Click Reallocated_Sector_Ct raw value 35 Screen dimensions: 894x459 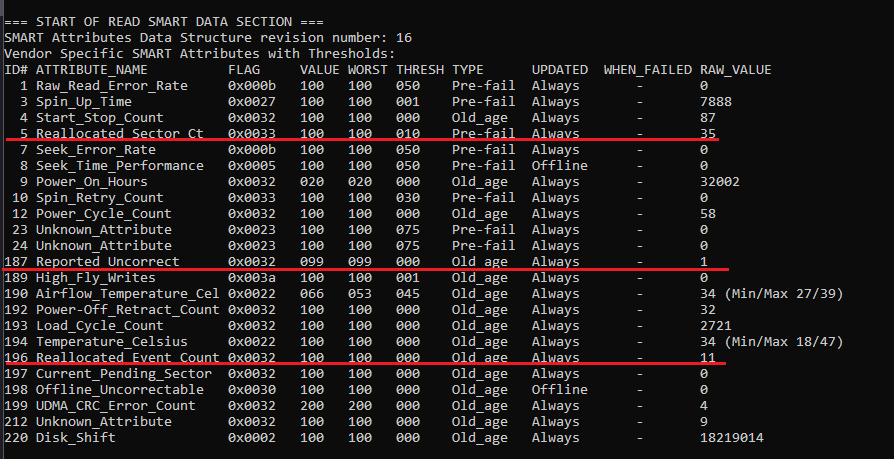708,134
